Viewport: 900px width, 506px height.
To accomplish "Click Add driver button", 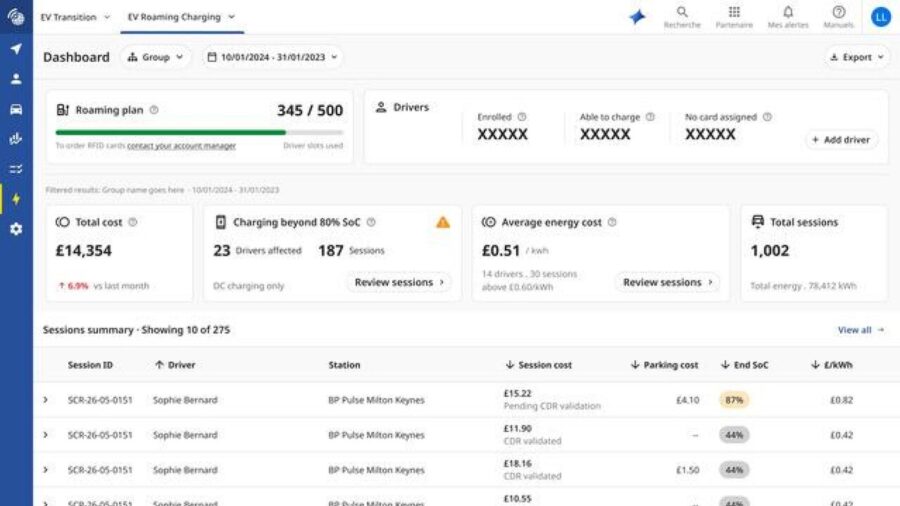I will [841, 139].
